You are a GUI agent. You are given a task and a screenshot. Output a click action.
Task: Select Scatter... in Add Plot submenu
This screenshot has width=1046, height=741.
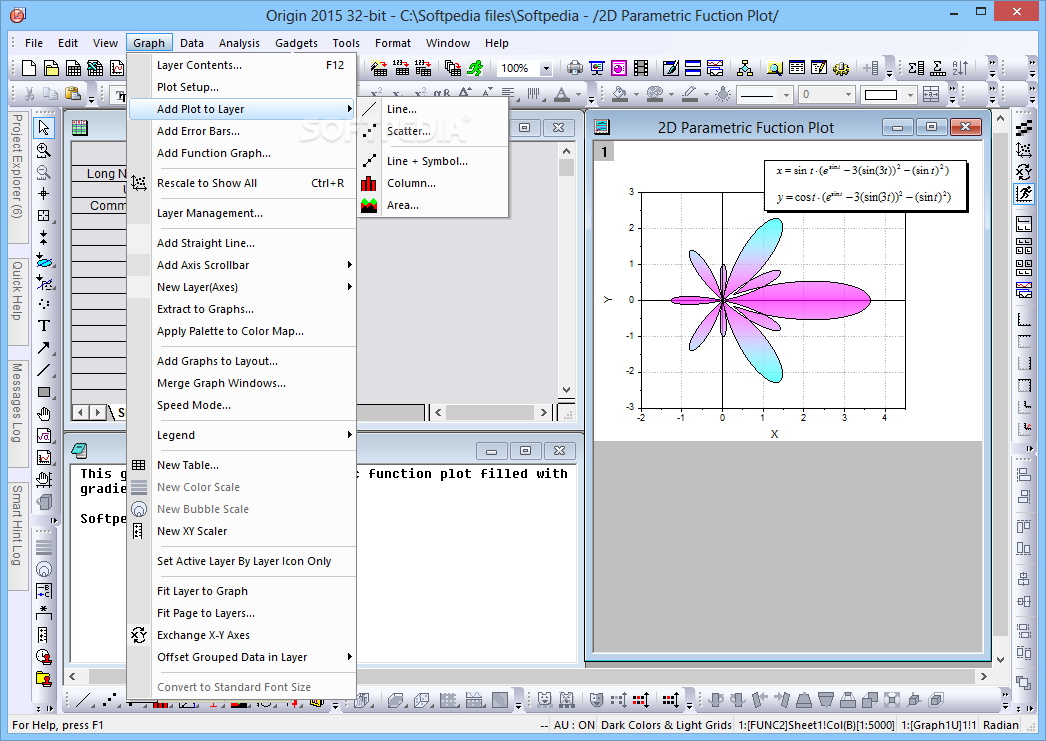point(433,131)
